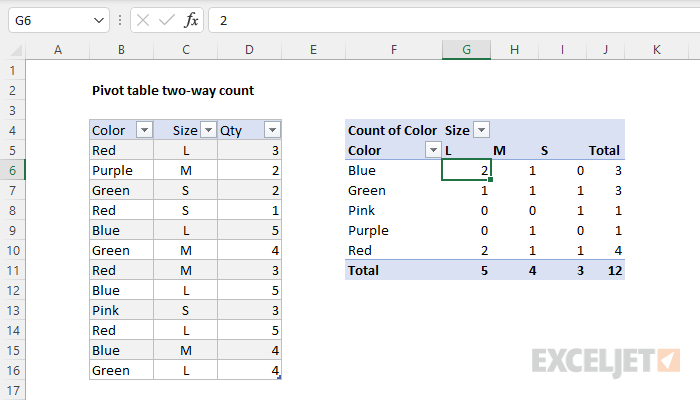Viewport: 700px width, 400px height.
Task: Select column J header
Action: [605, 50]
